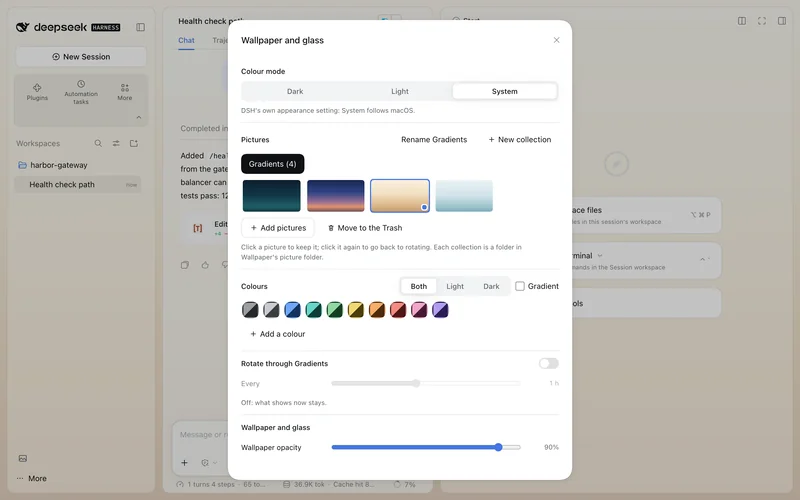This screenshot has width=800, height=500.
Task: Collapse the terminal card caret
Action: (703, 259)
